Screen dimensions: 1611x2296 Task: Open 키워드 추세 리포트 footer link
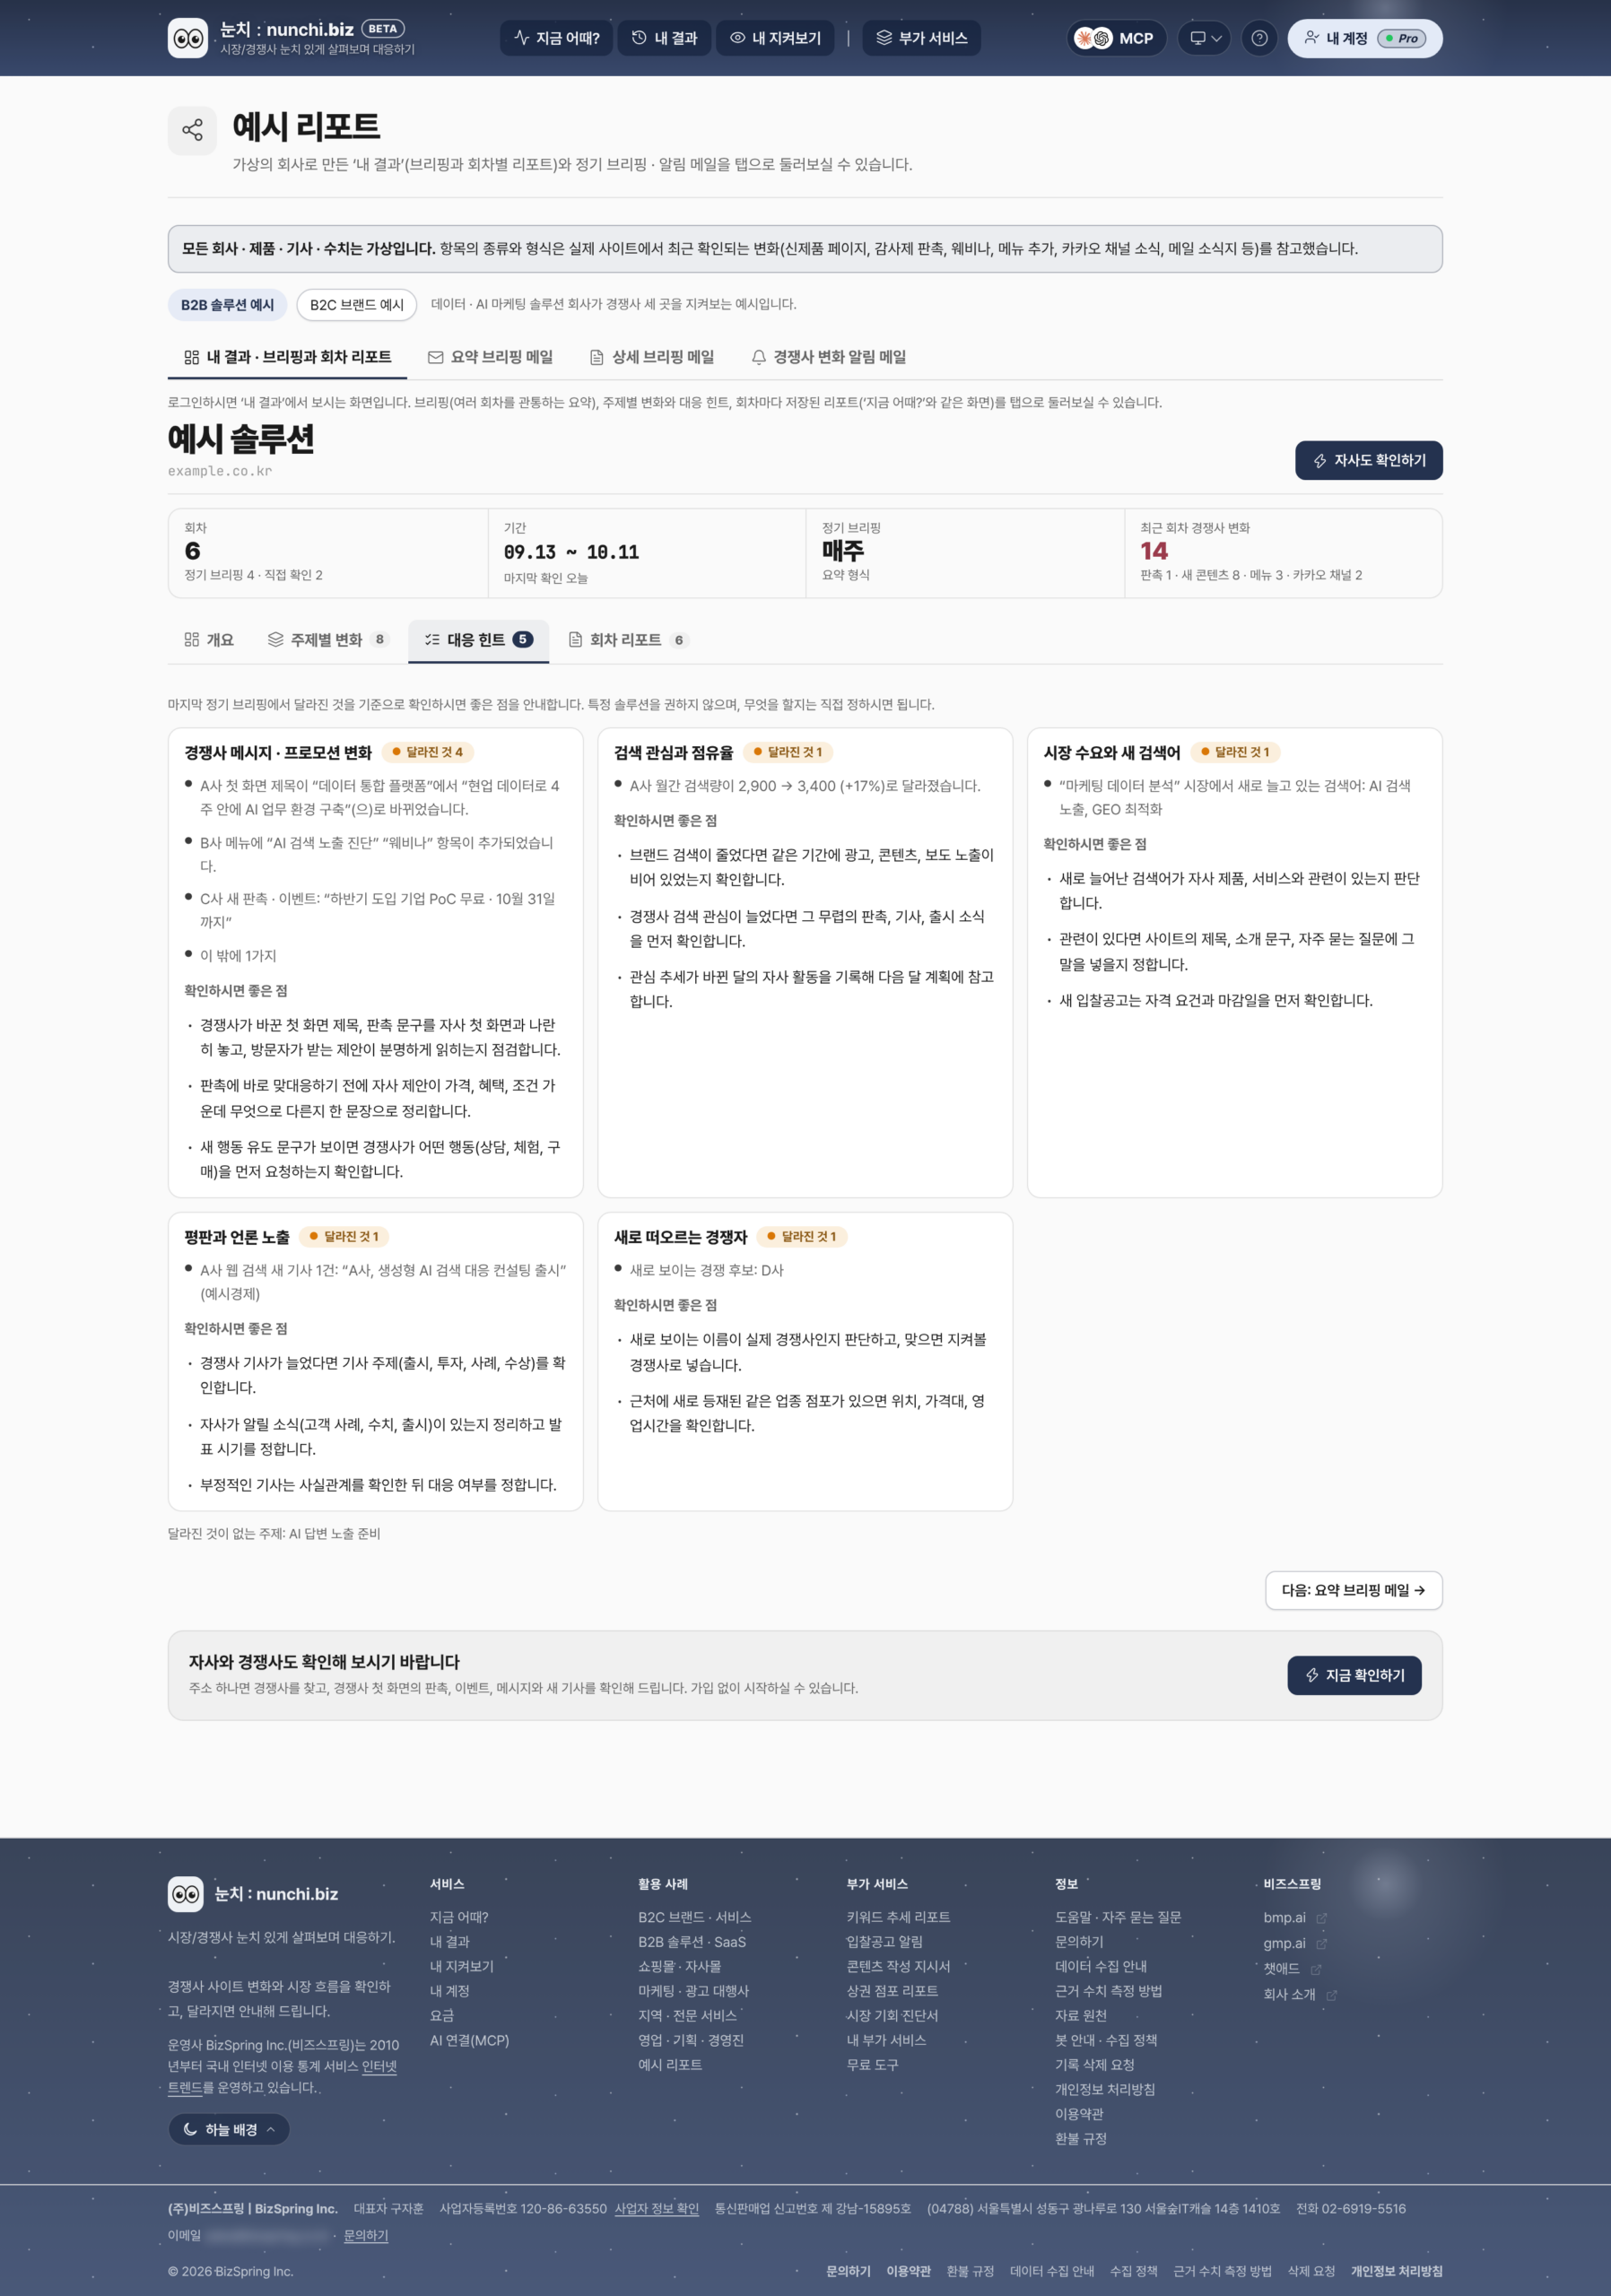[x=898, y=1917]
